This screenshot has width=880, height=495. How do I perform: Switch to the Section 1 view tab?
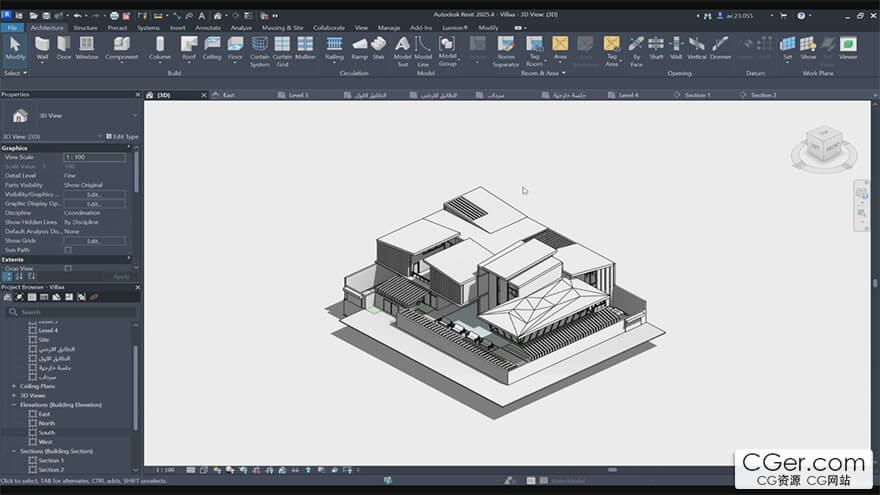tap(697, 95)
